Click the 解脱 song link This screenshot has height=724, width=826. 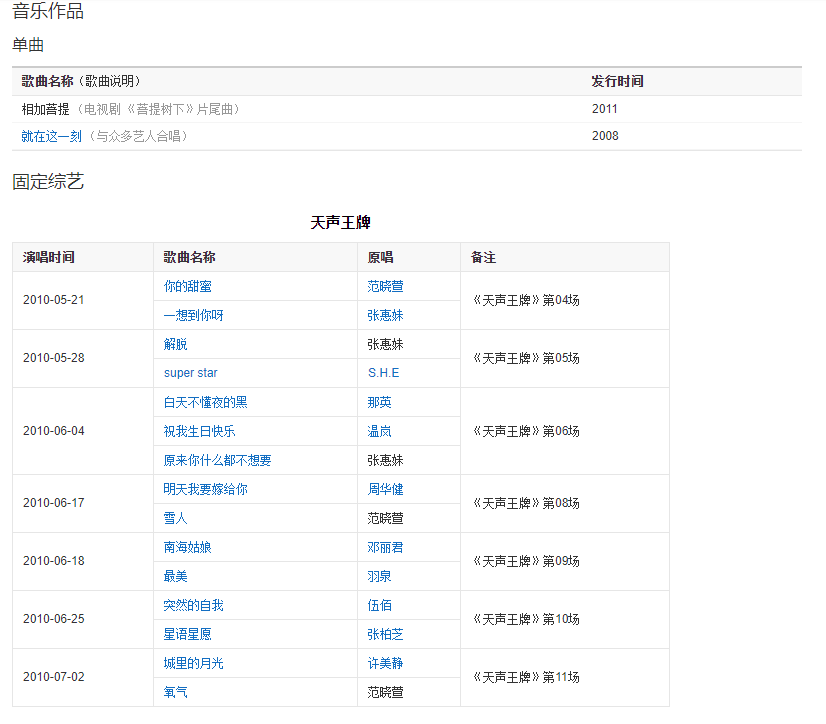pos(175,345)
